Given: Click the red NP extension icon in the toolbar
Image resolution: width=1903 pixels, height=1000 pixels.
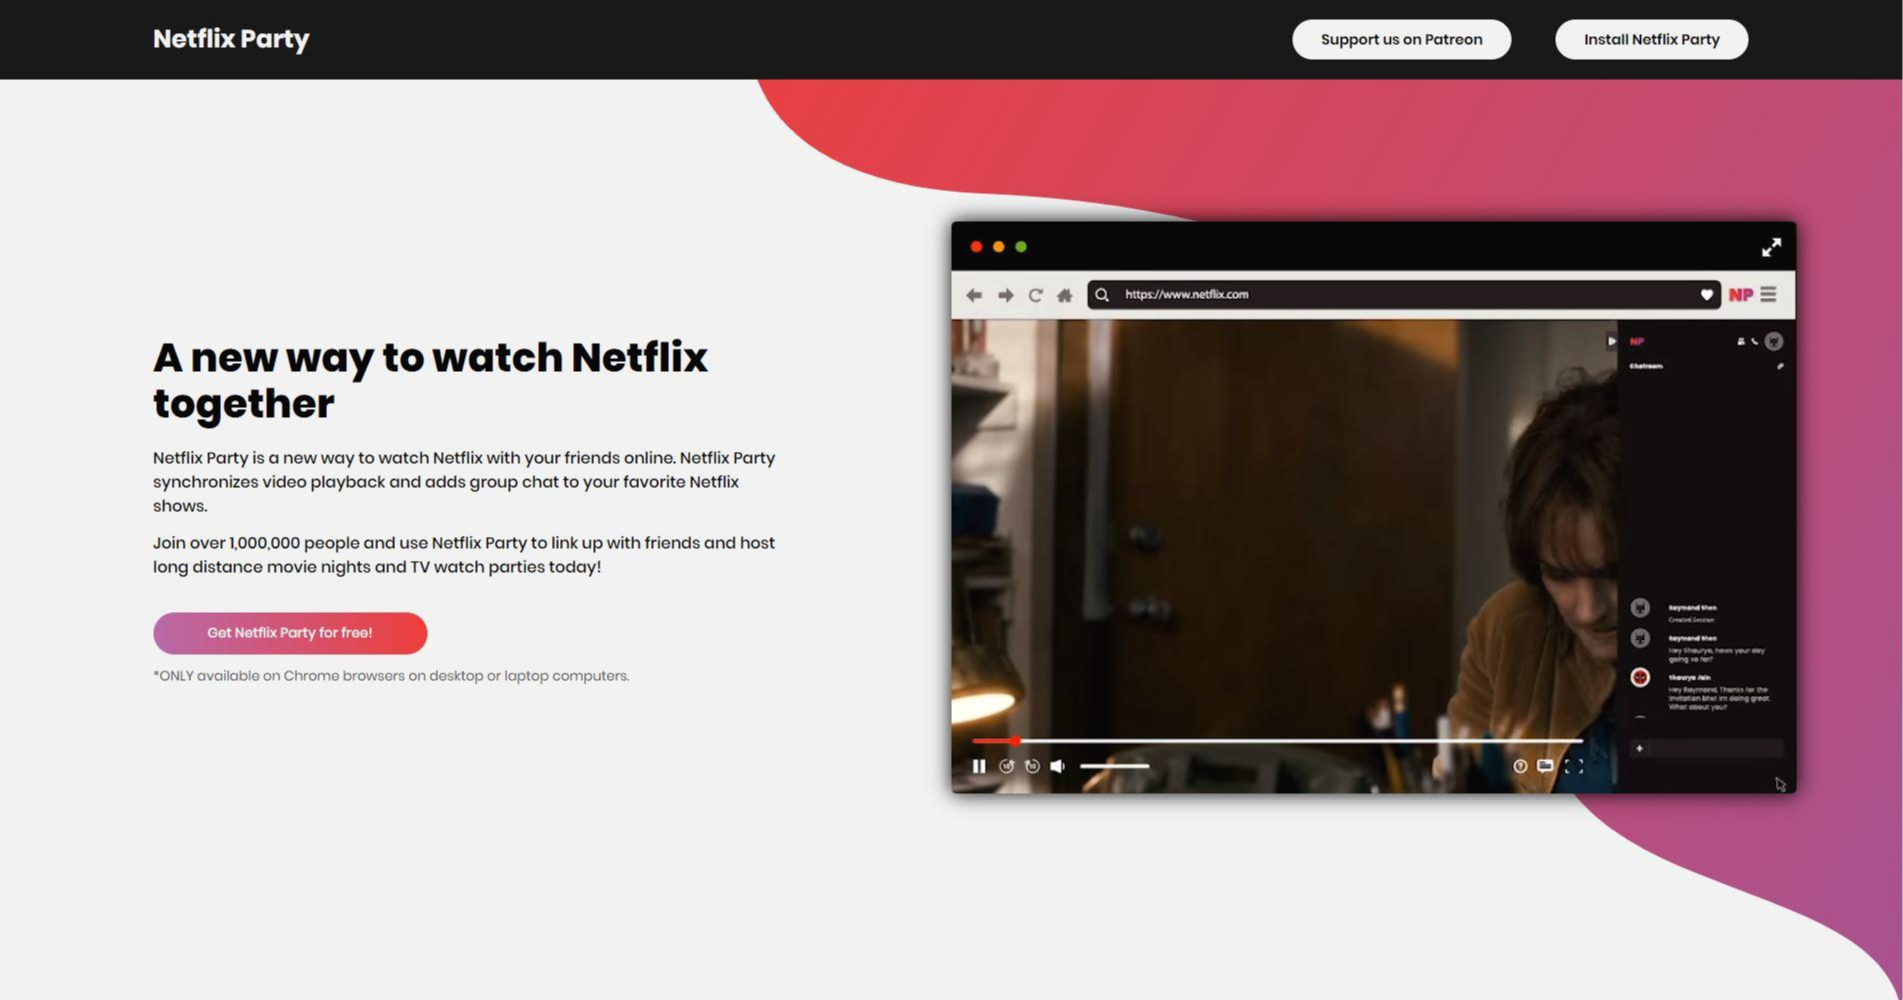Looking at the screenshot, I should click(1740, 295).
